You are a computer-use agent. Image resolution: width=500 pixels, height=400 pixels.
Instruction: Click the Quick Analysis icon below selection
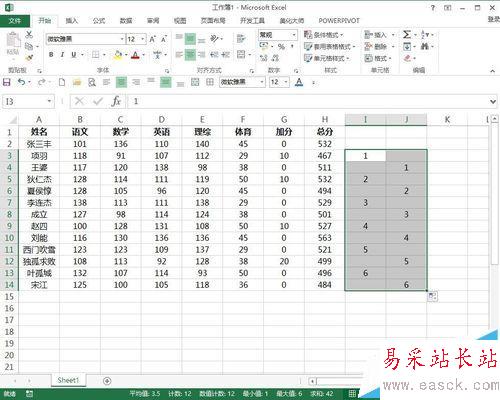pos(432,296)
